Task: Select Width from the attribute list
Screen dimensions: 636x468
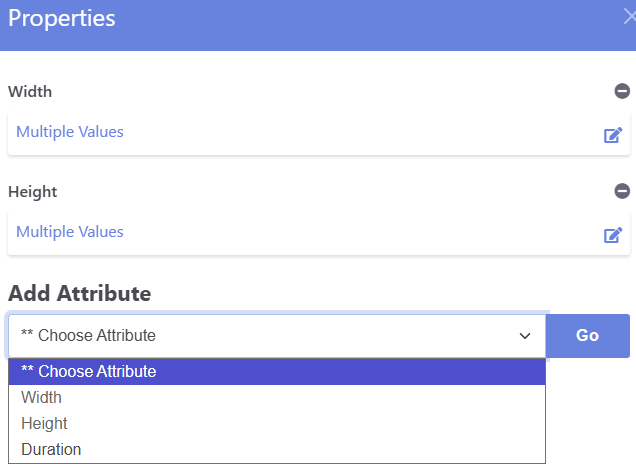Action: [x=42, y=398]
